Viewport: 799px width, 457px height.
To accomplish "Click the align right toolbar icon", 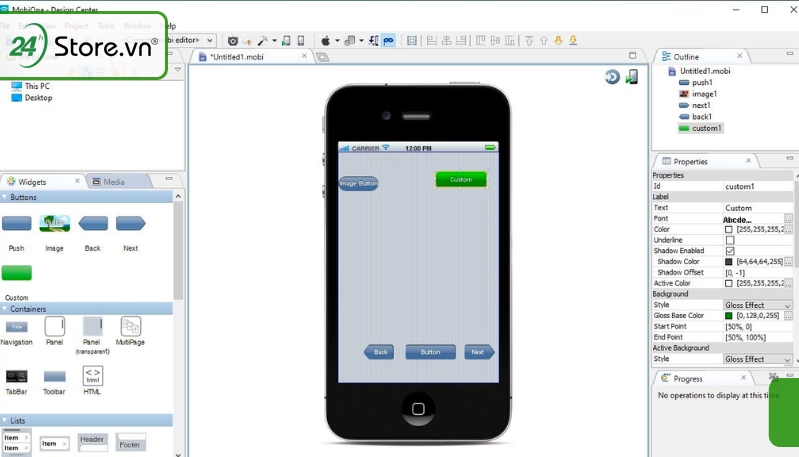I will (x=461, y=41).
